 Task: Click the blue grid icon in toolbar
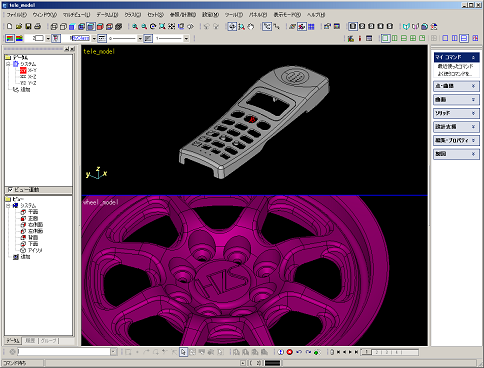[x=311, y=26]
